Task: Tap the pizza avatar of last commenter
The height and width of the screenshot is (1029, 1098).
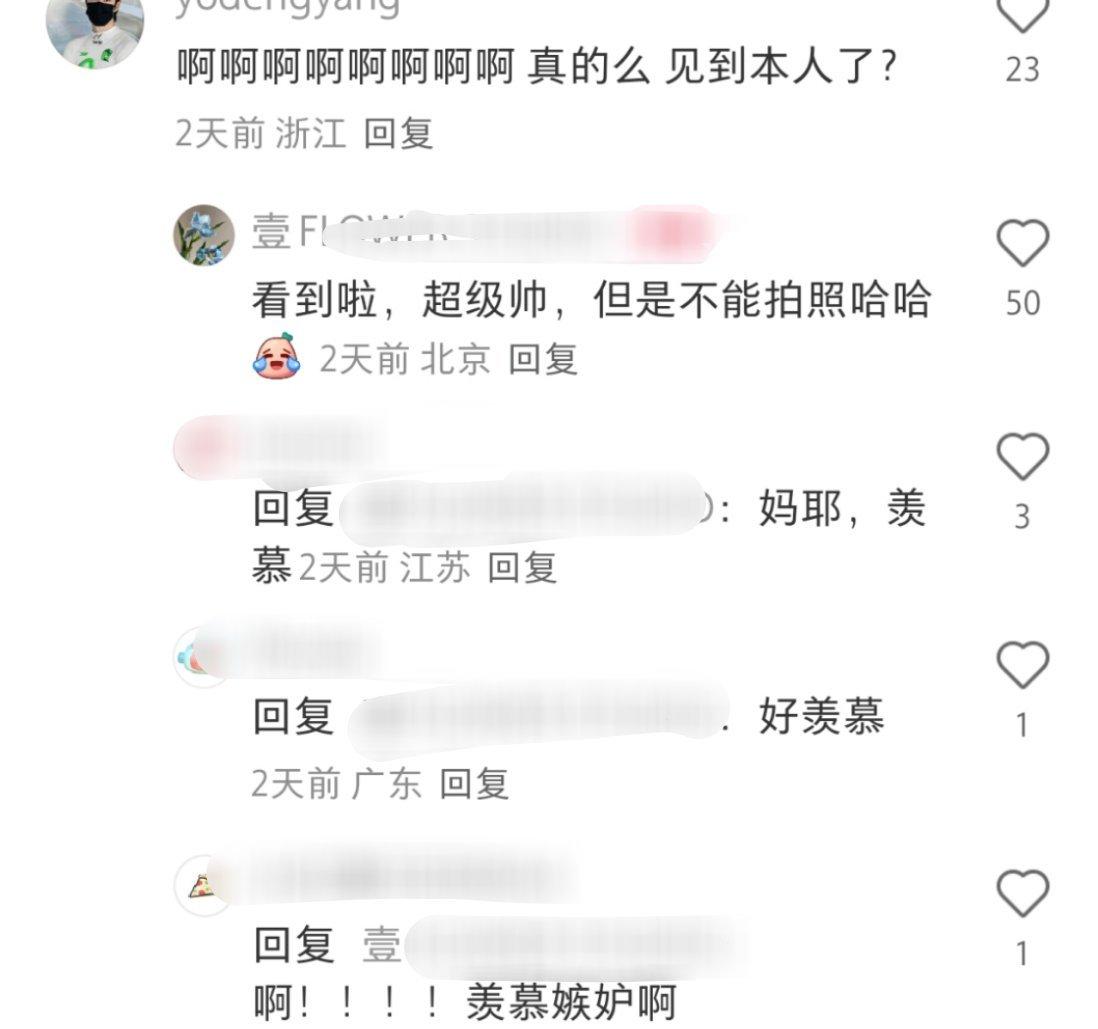Action: pyautogui.click(x=202, y=886)
